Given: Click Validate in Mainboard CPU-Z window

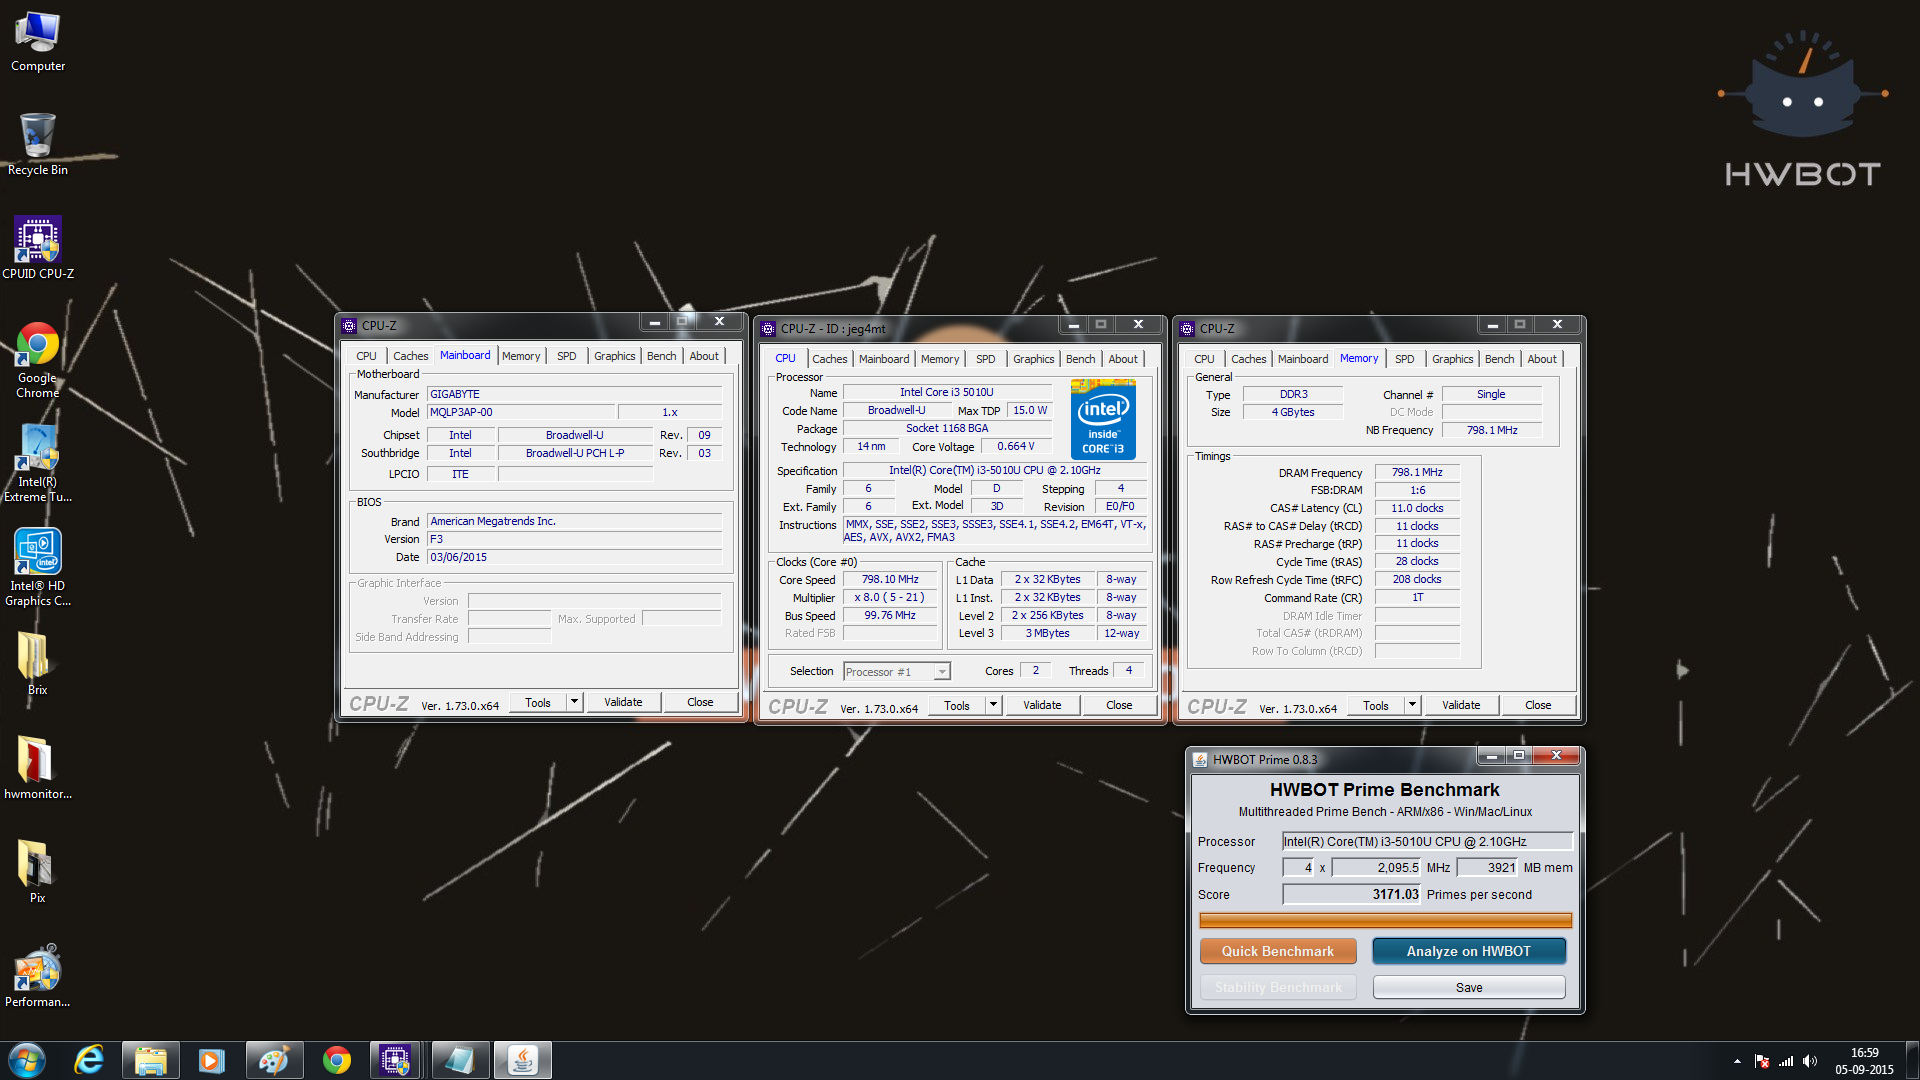Looking at the screenshot, I should coord(623,702).
